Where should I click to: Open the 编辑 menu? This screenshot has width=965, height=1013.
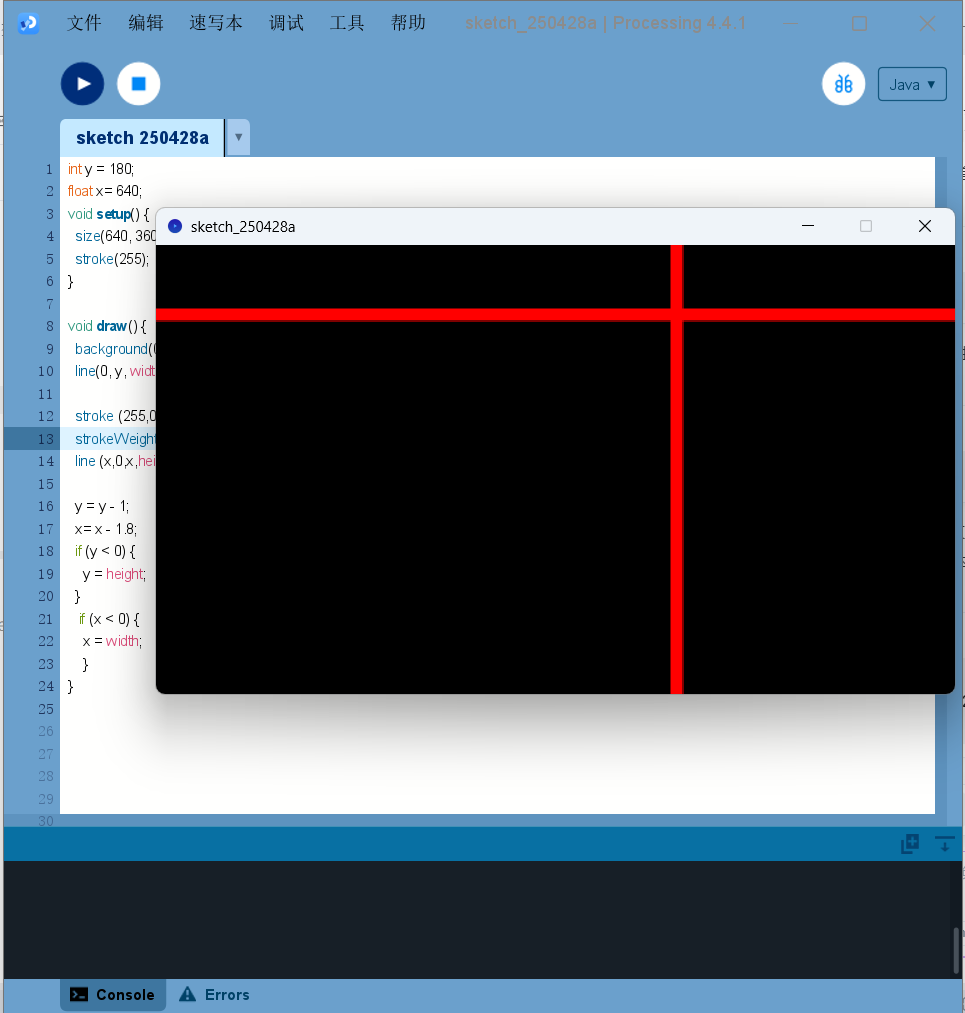tap(146, 23)
